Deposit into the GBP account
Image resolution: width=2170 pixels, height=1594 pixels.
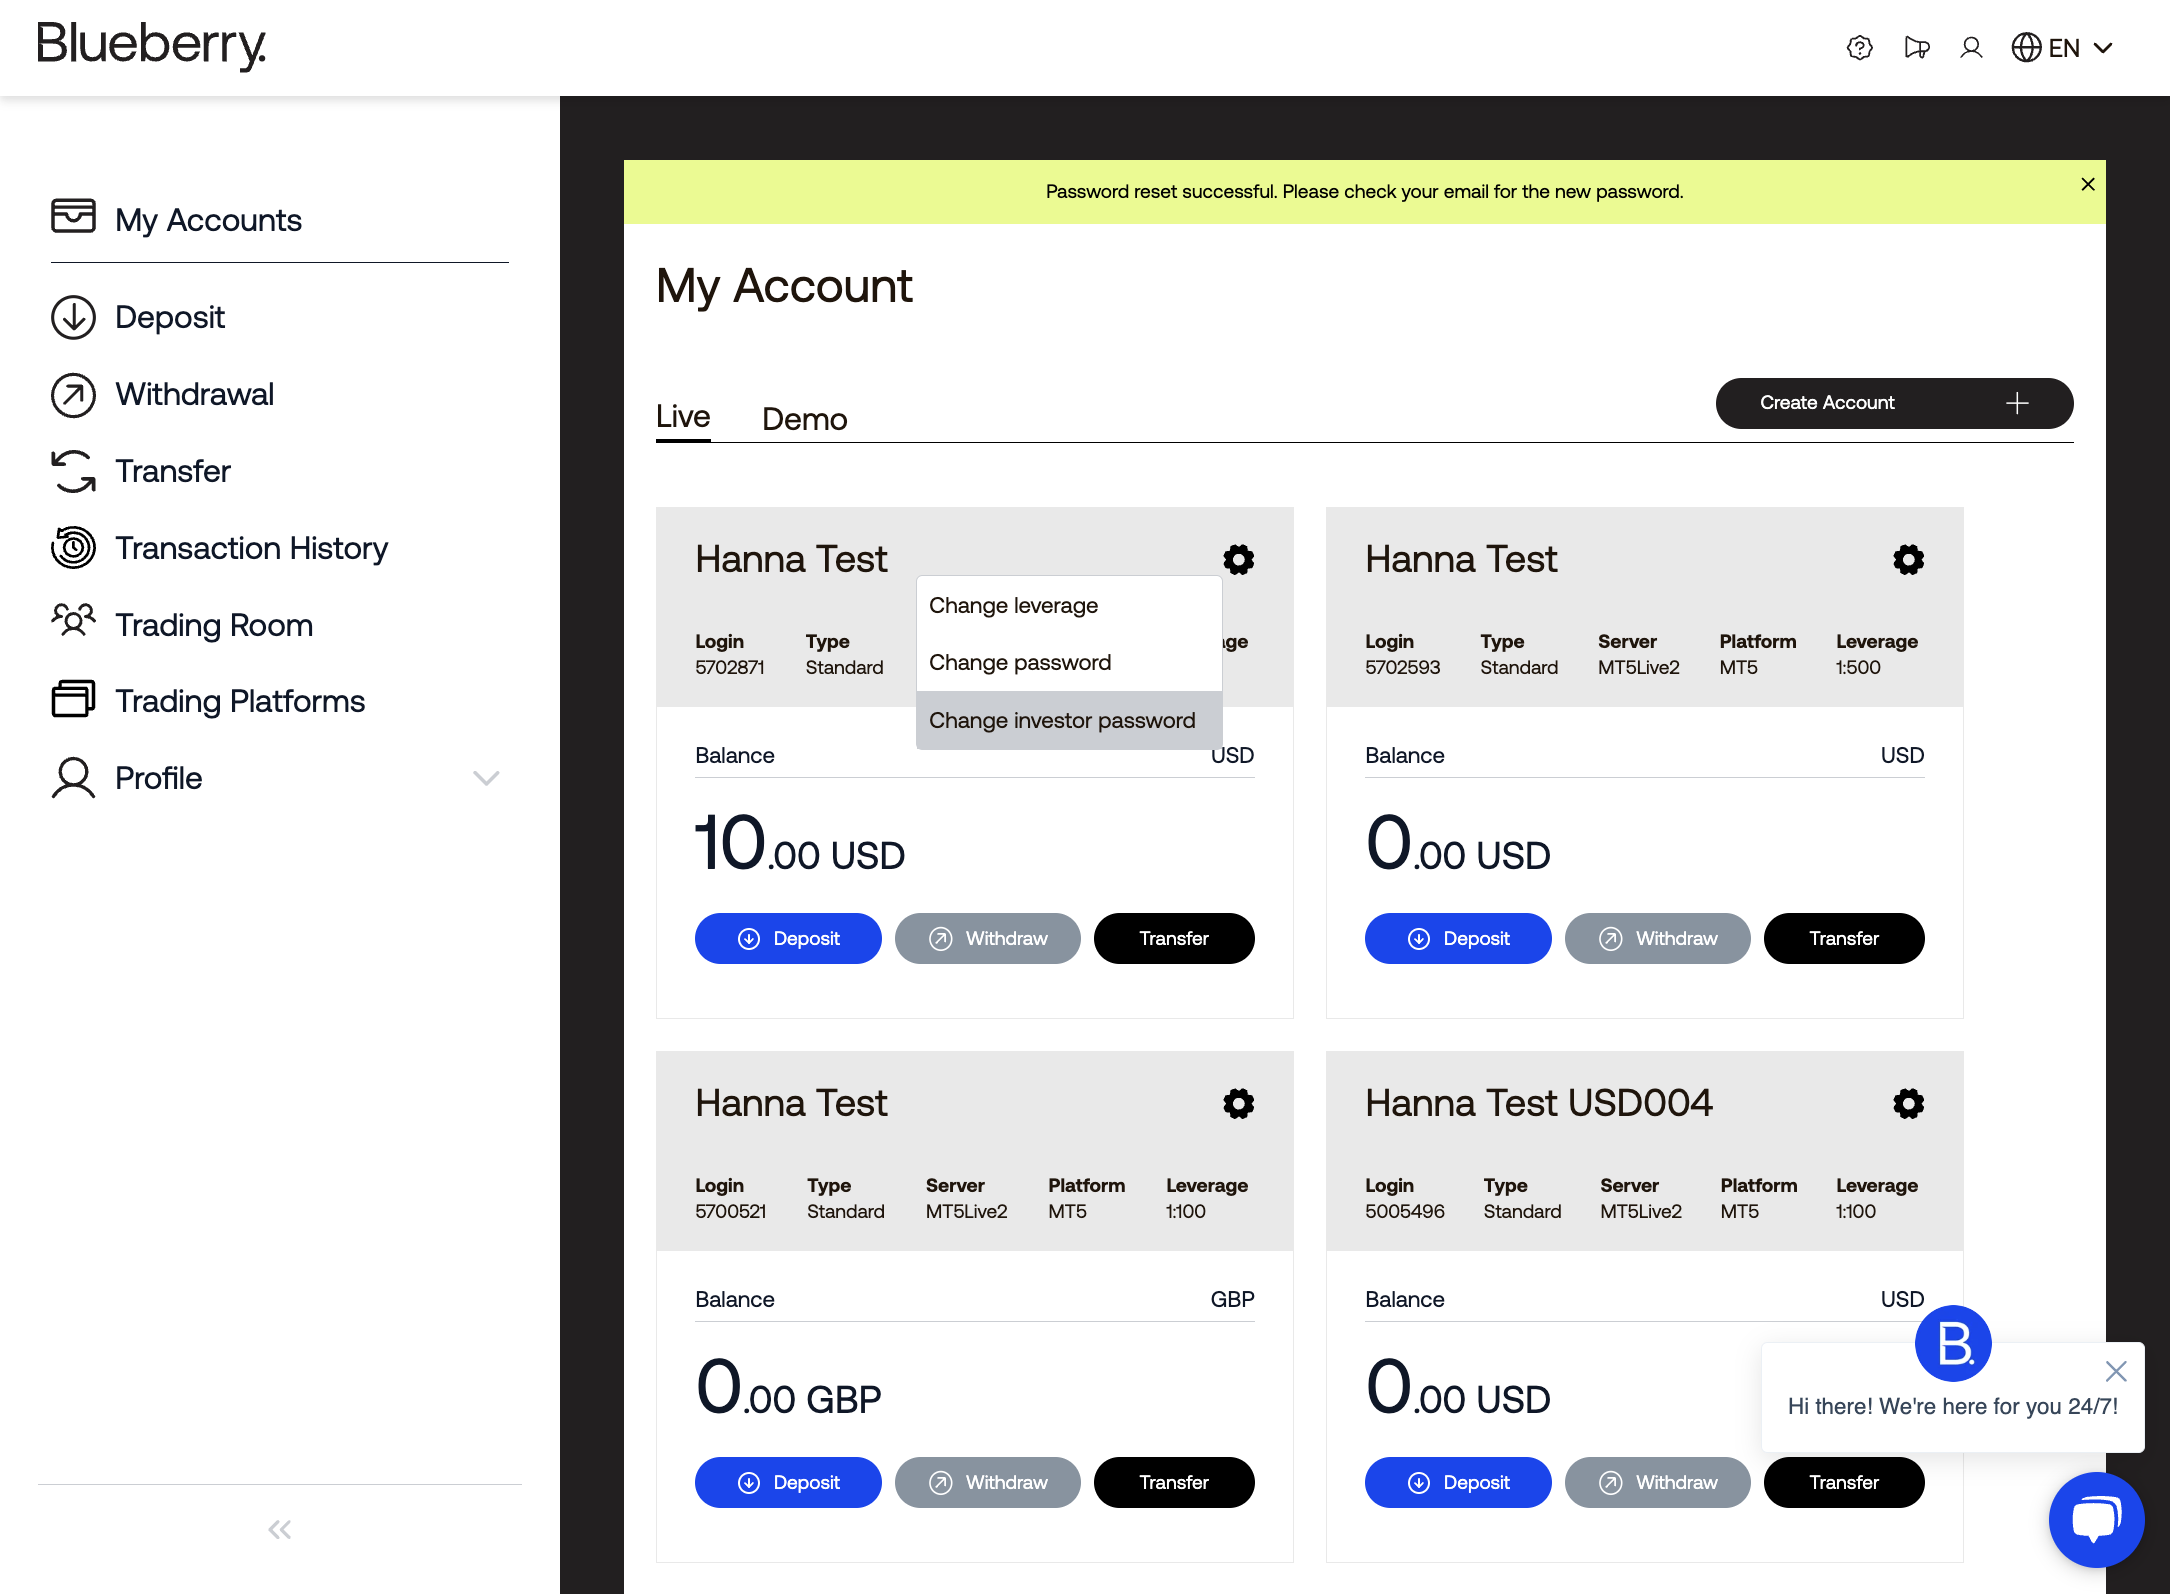click(x=788, y=1482)
